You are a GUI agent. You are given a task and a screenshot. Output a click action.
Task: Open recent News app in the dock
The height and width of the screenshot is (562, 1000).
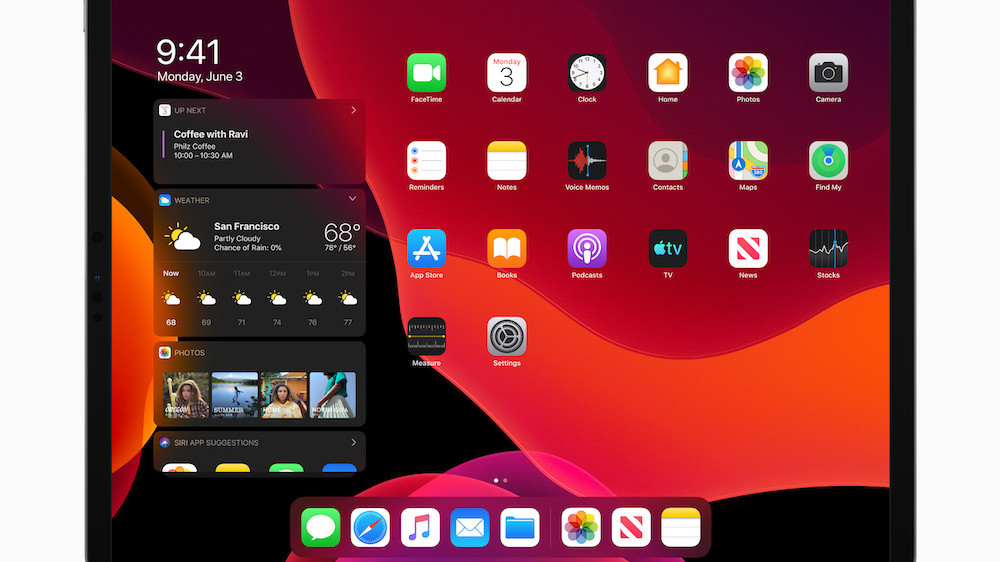click(x=631, y=528)
